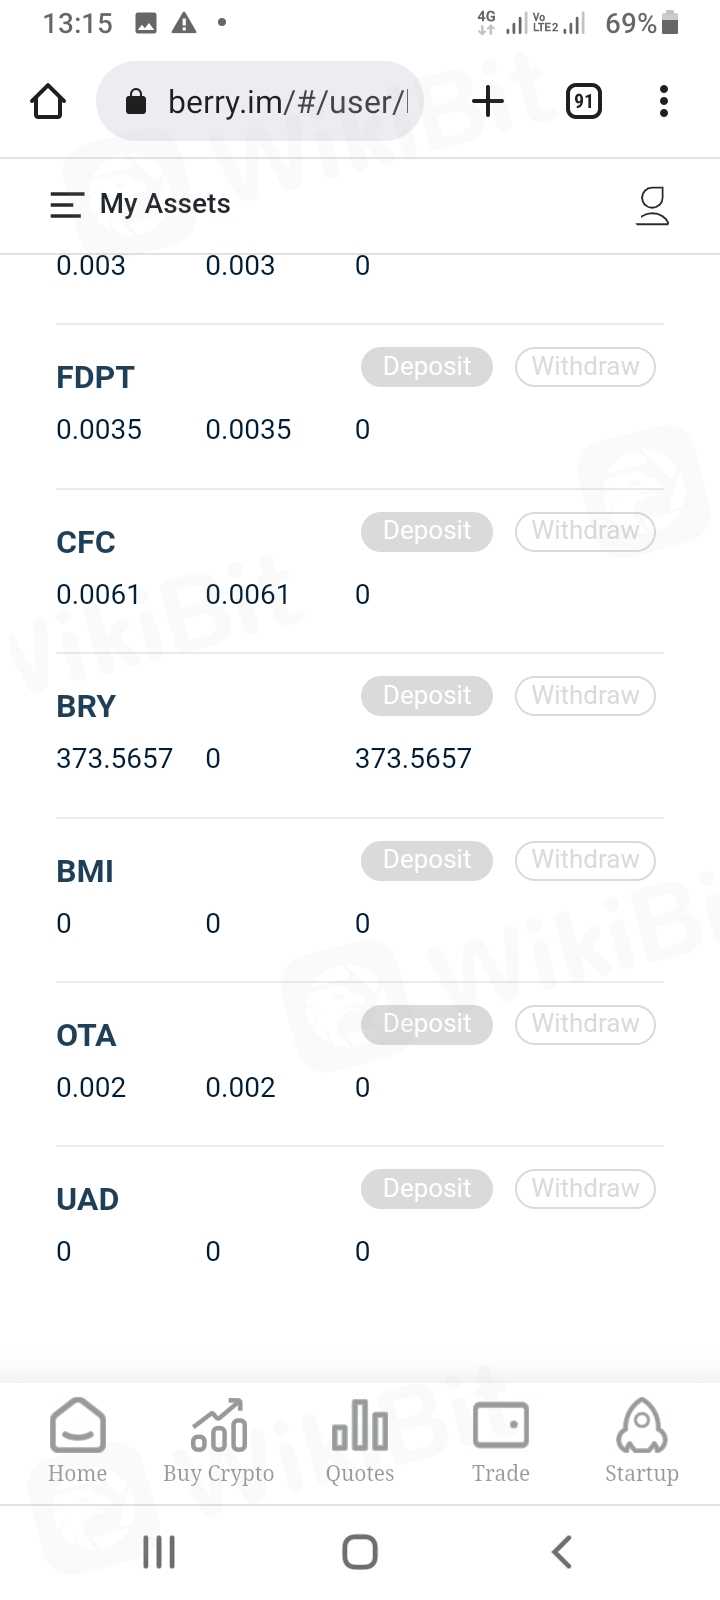Open the user profile icon
The width and height of the screenshot is (720, 1600).
point(652,205)
